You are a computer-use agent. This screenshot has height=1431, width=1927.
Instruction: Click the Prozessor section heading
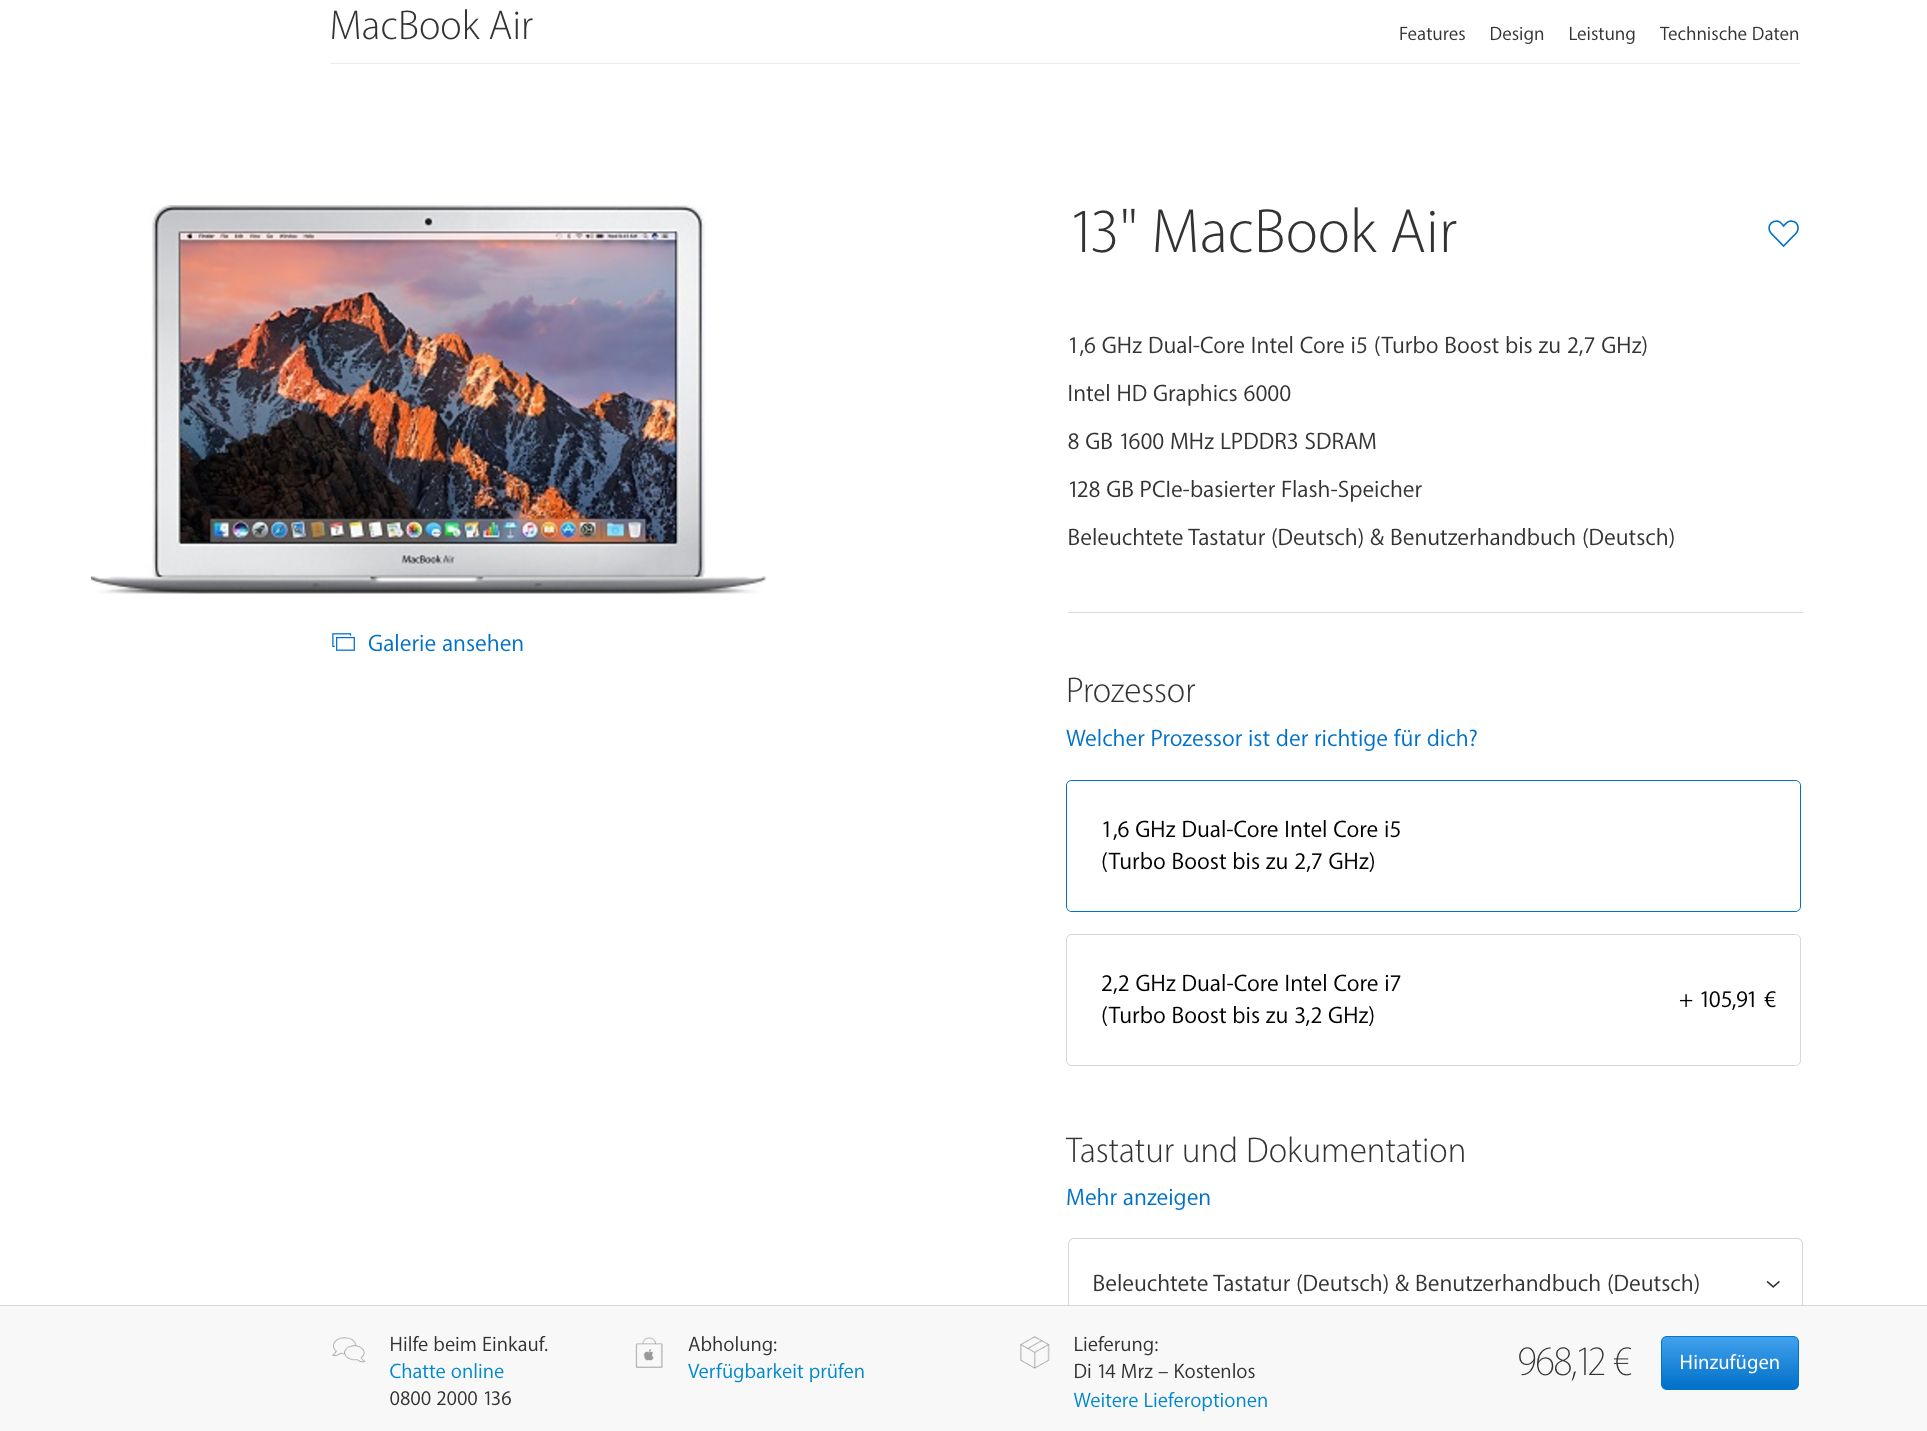click(x=1130, y=691)
